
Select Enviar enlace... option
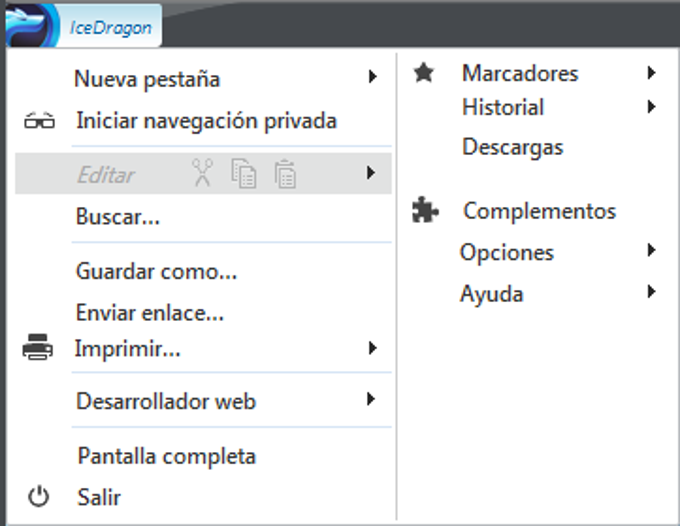click(150, 313)
